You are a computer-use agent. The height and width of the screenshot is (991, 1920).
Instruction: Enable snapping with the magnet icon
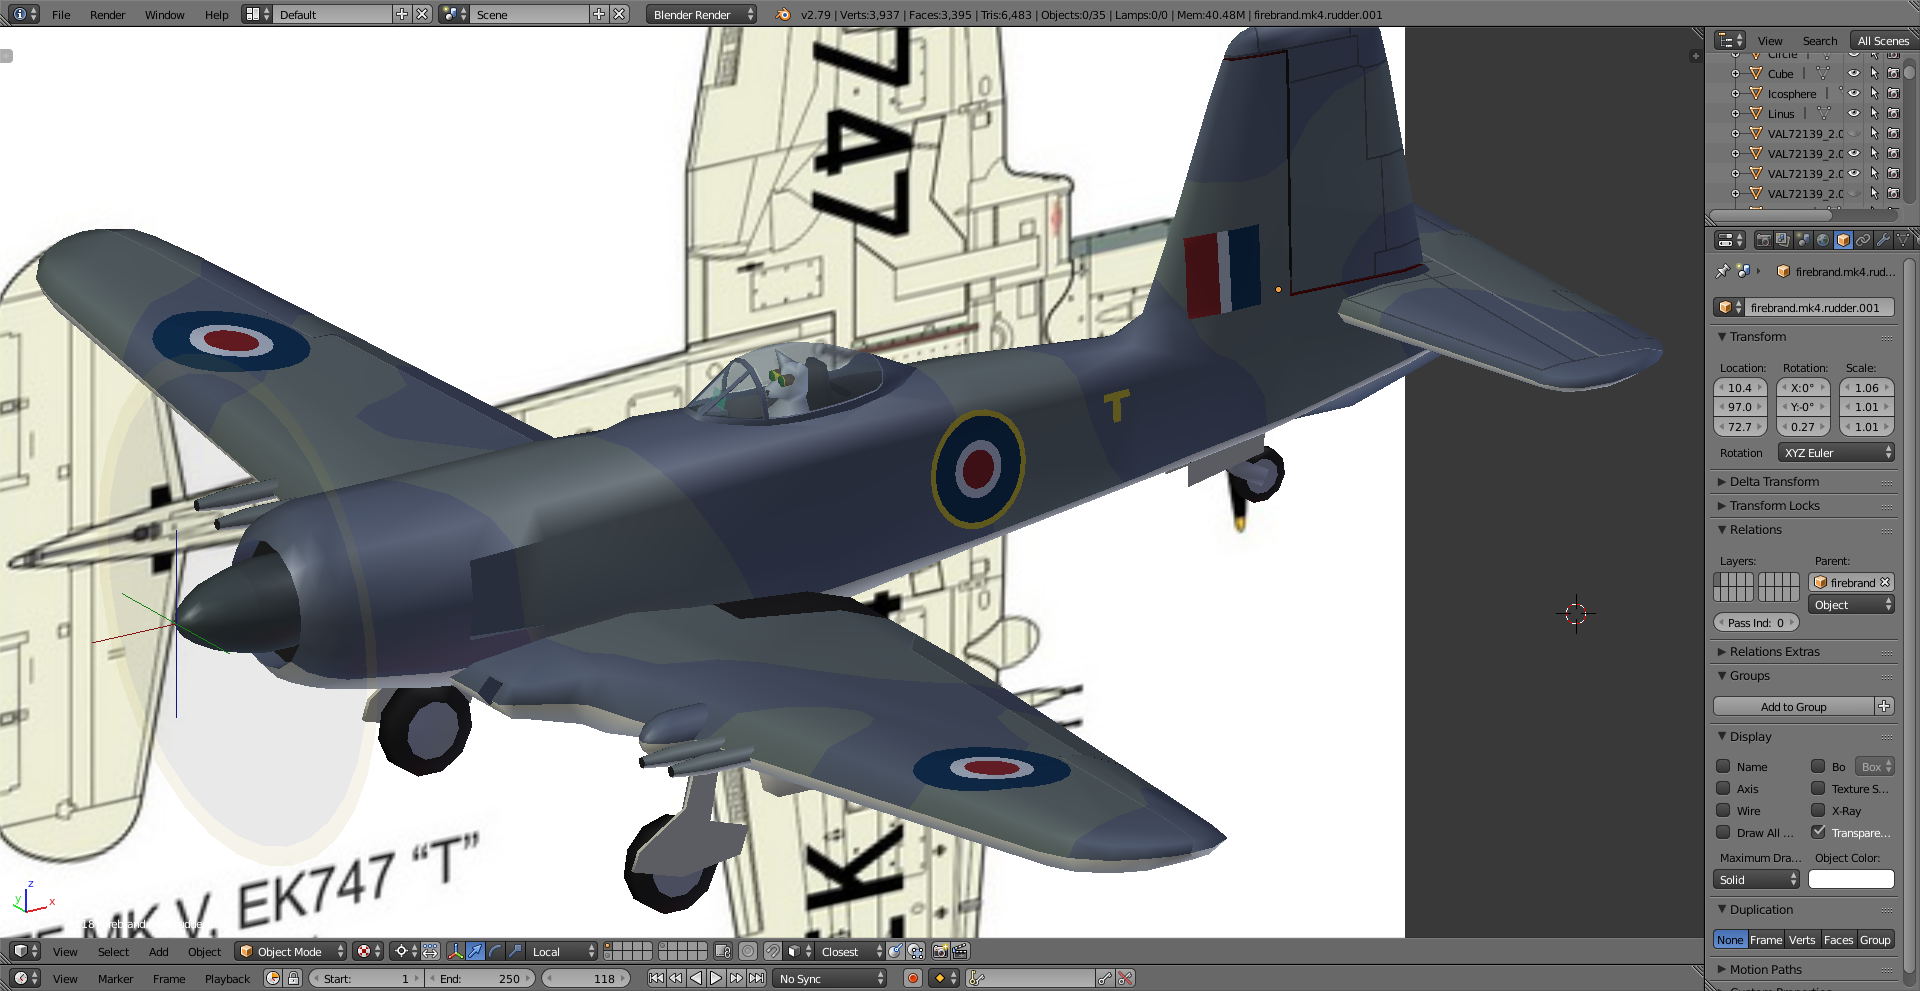coord(774,951)
